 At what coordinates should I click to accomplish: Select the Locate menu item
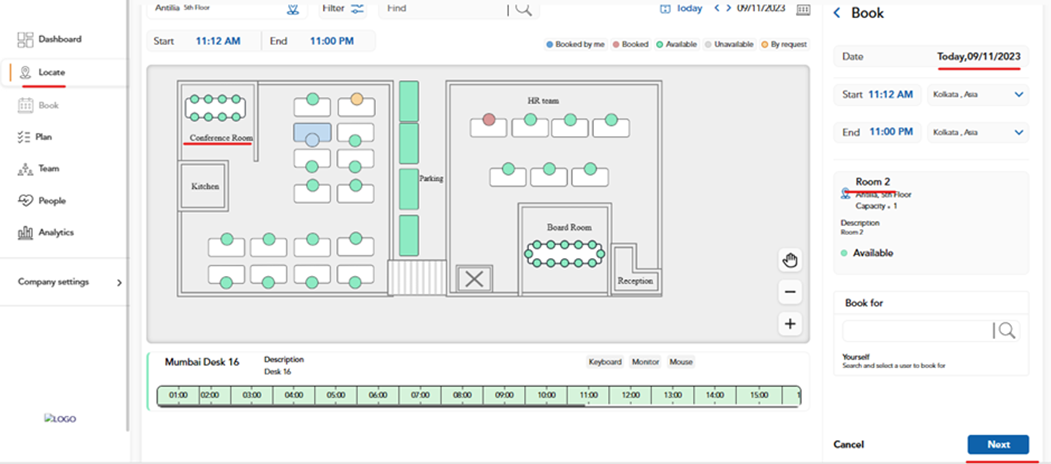point(52,72)
